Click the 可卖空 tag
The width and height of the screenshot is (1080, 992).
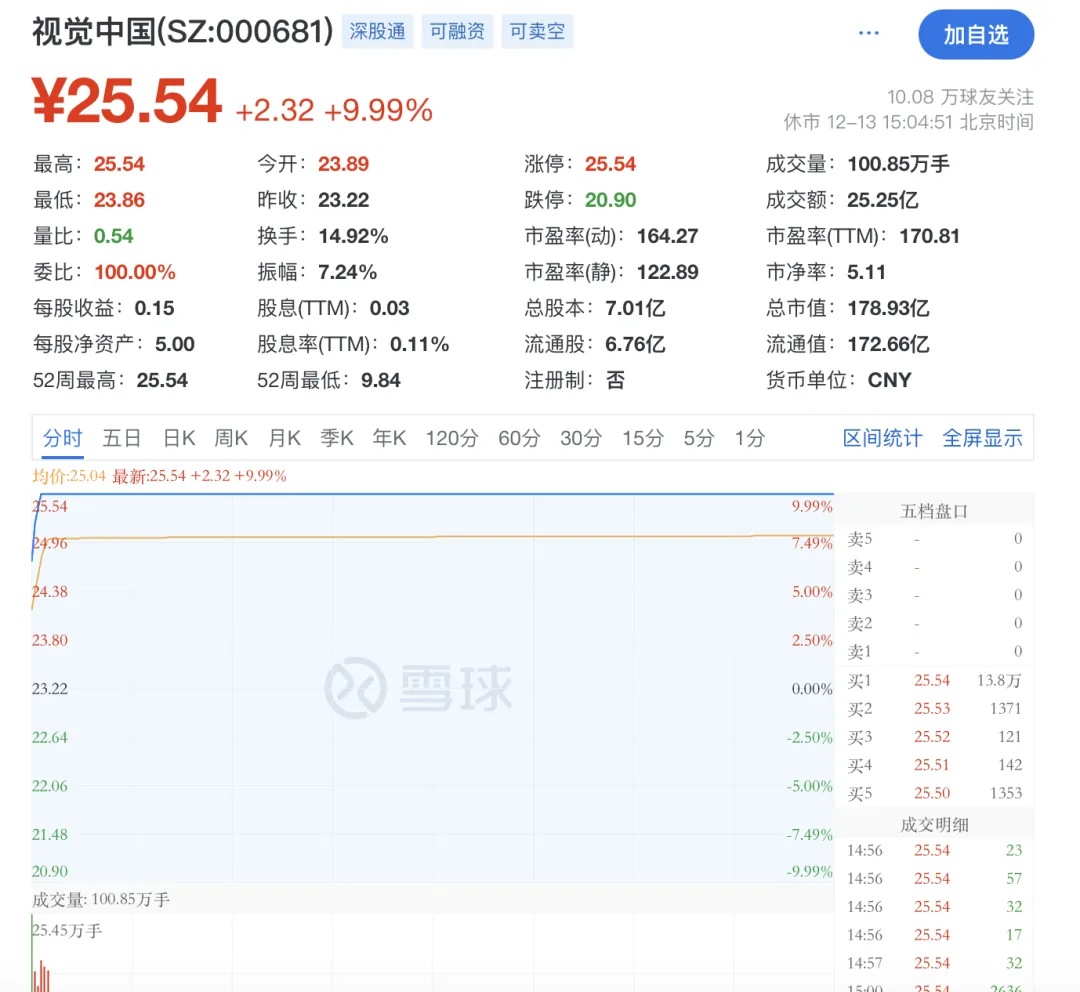[537, 32]
